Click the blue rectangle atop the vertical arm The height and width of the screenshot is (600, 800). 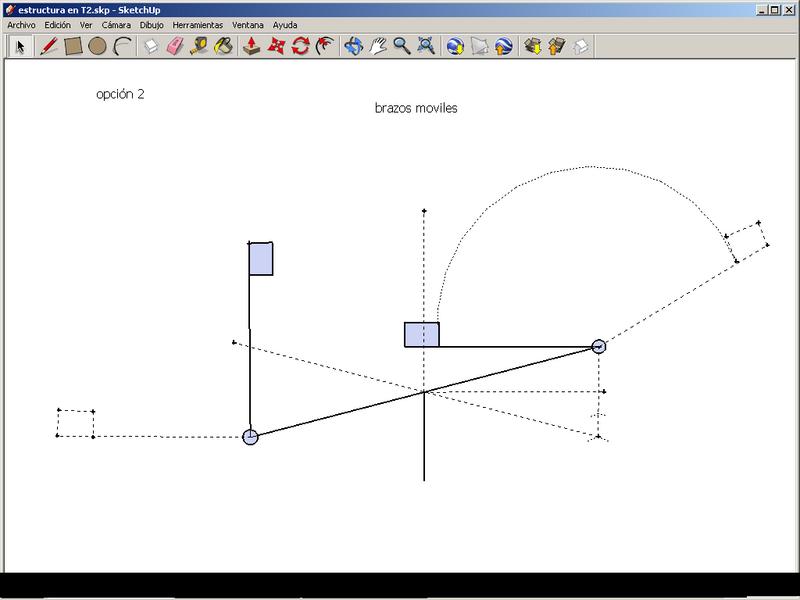(x=261, y=258)
